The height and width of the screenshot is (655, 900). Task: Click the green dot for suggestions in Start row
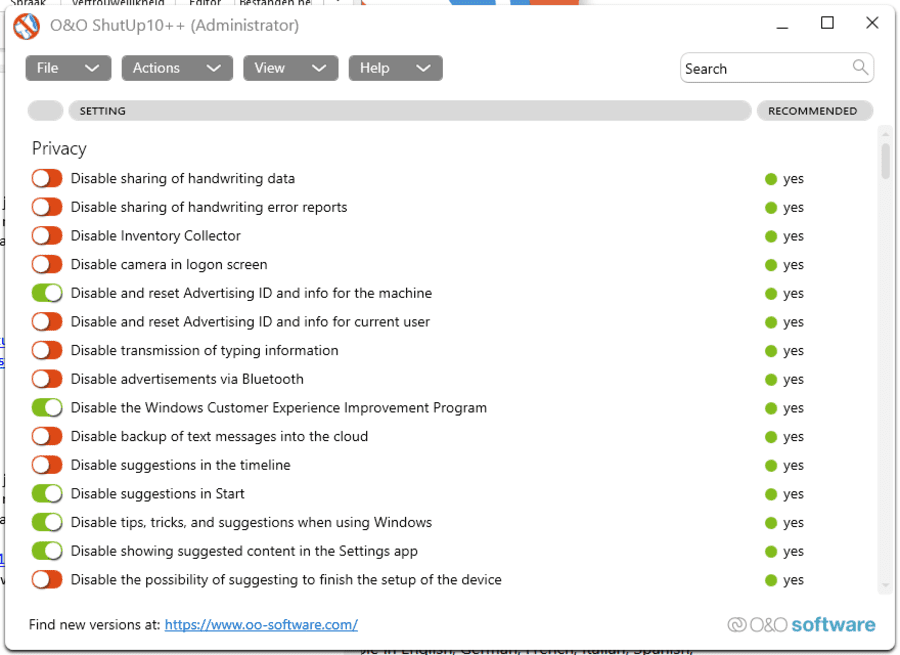[x=771, y=495]
